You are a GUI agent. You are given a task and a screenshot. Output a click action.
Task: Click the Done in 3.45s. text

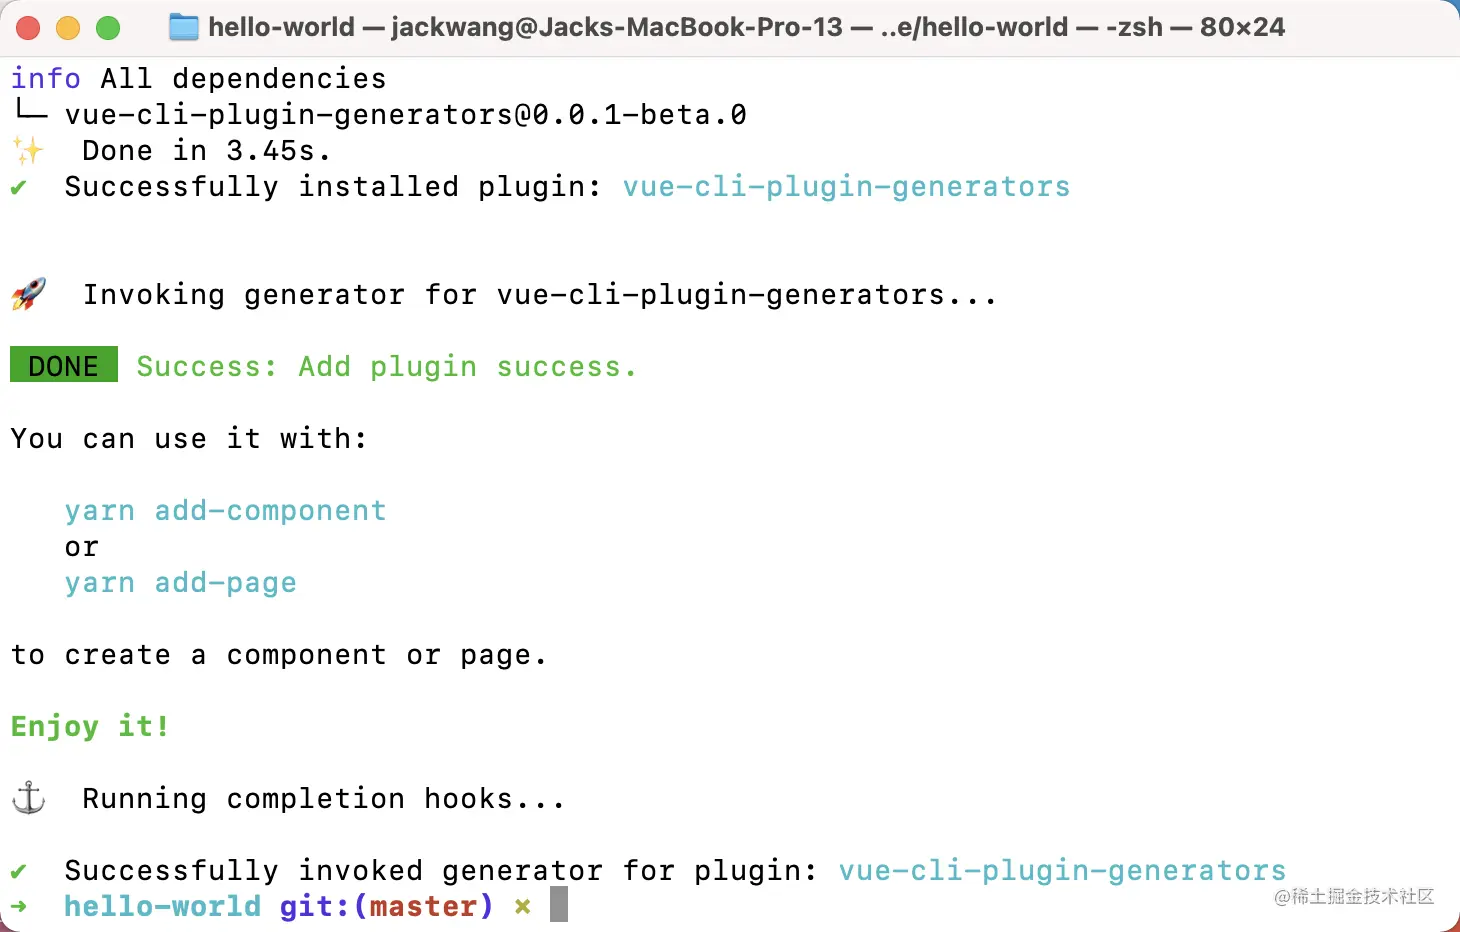(x=206, y=151)
